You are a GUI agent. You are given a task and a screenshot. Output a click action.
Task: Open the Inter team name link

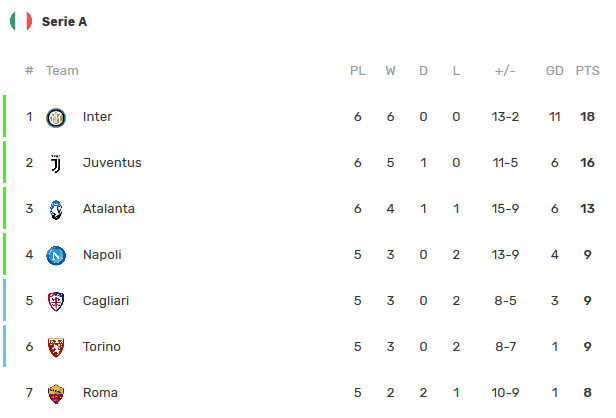97,117
